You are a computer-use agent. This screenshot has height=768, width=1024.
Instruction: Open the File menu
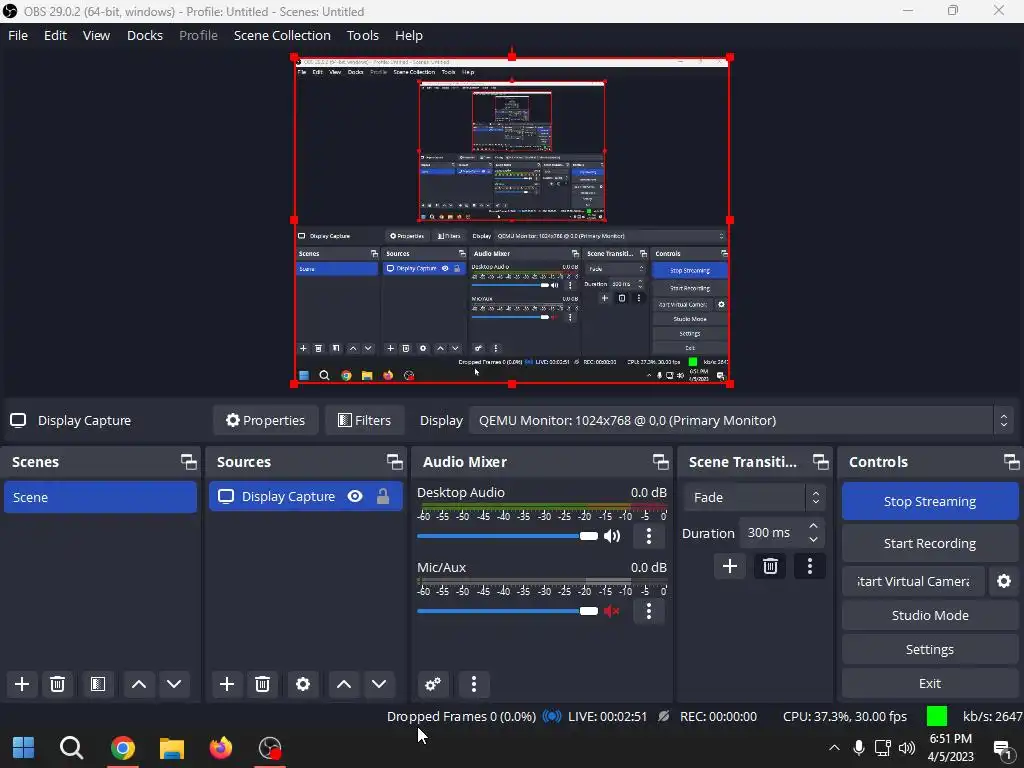tap(18, 35)
